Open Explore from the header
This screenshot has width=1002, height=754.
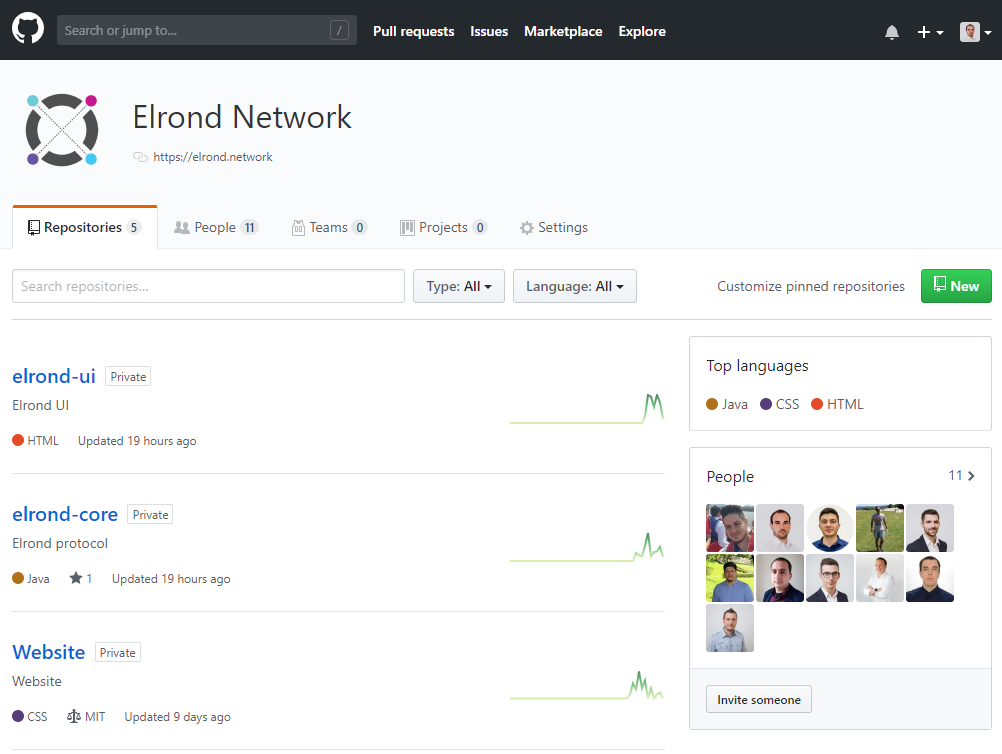coord(642,31)
